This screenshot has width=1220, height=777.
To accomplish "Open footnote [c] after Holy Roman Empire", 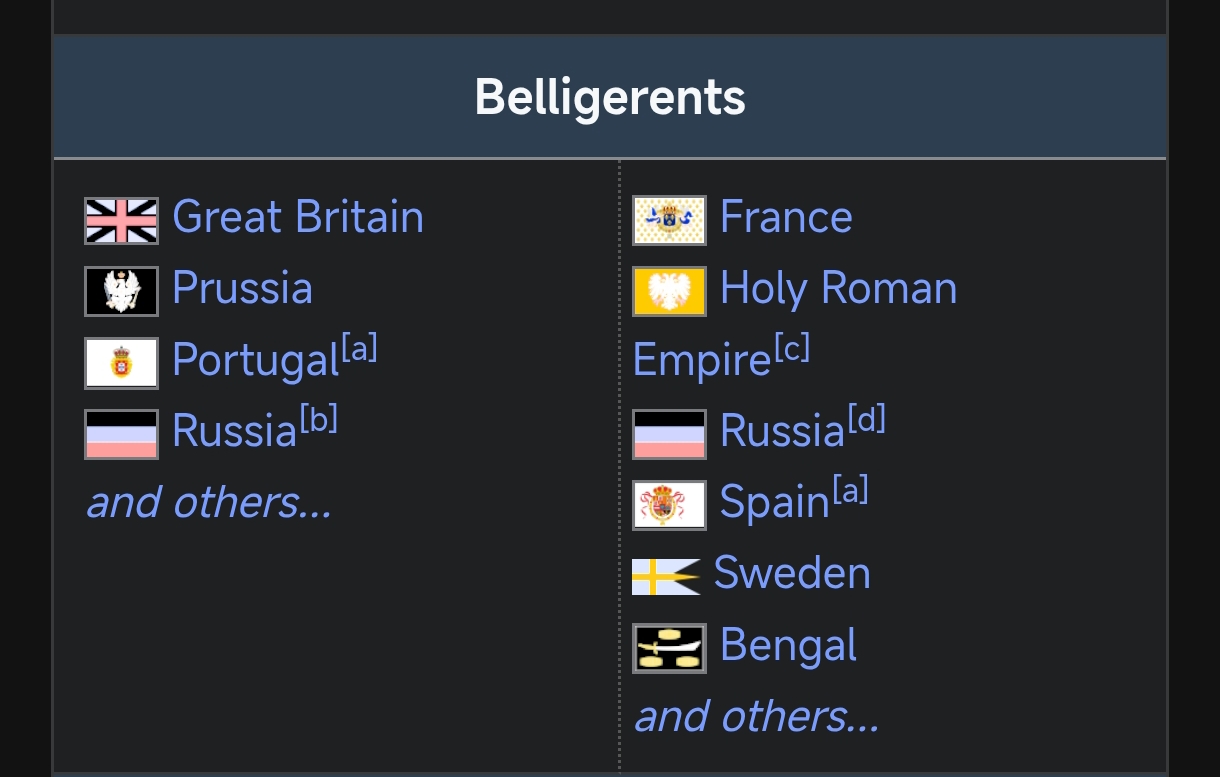I will pyautogui.click(x=790, y=349).
